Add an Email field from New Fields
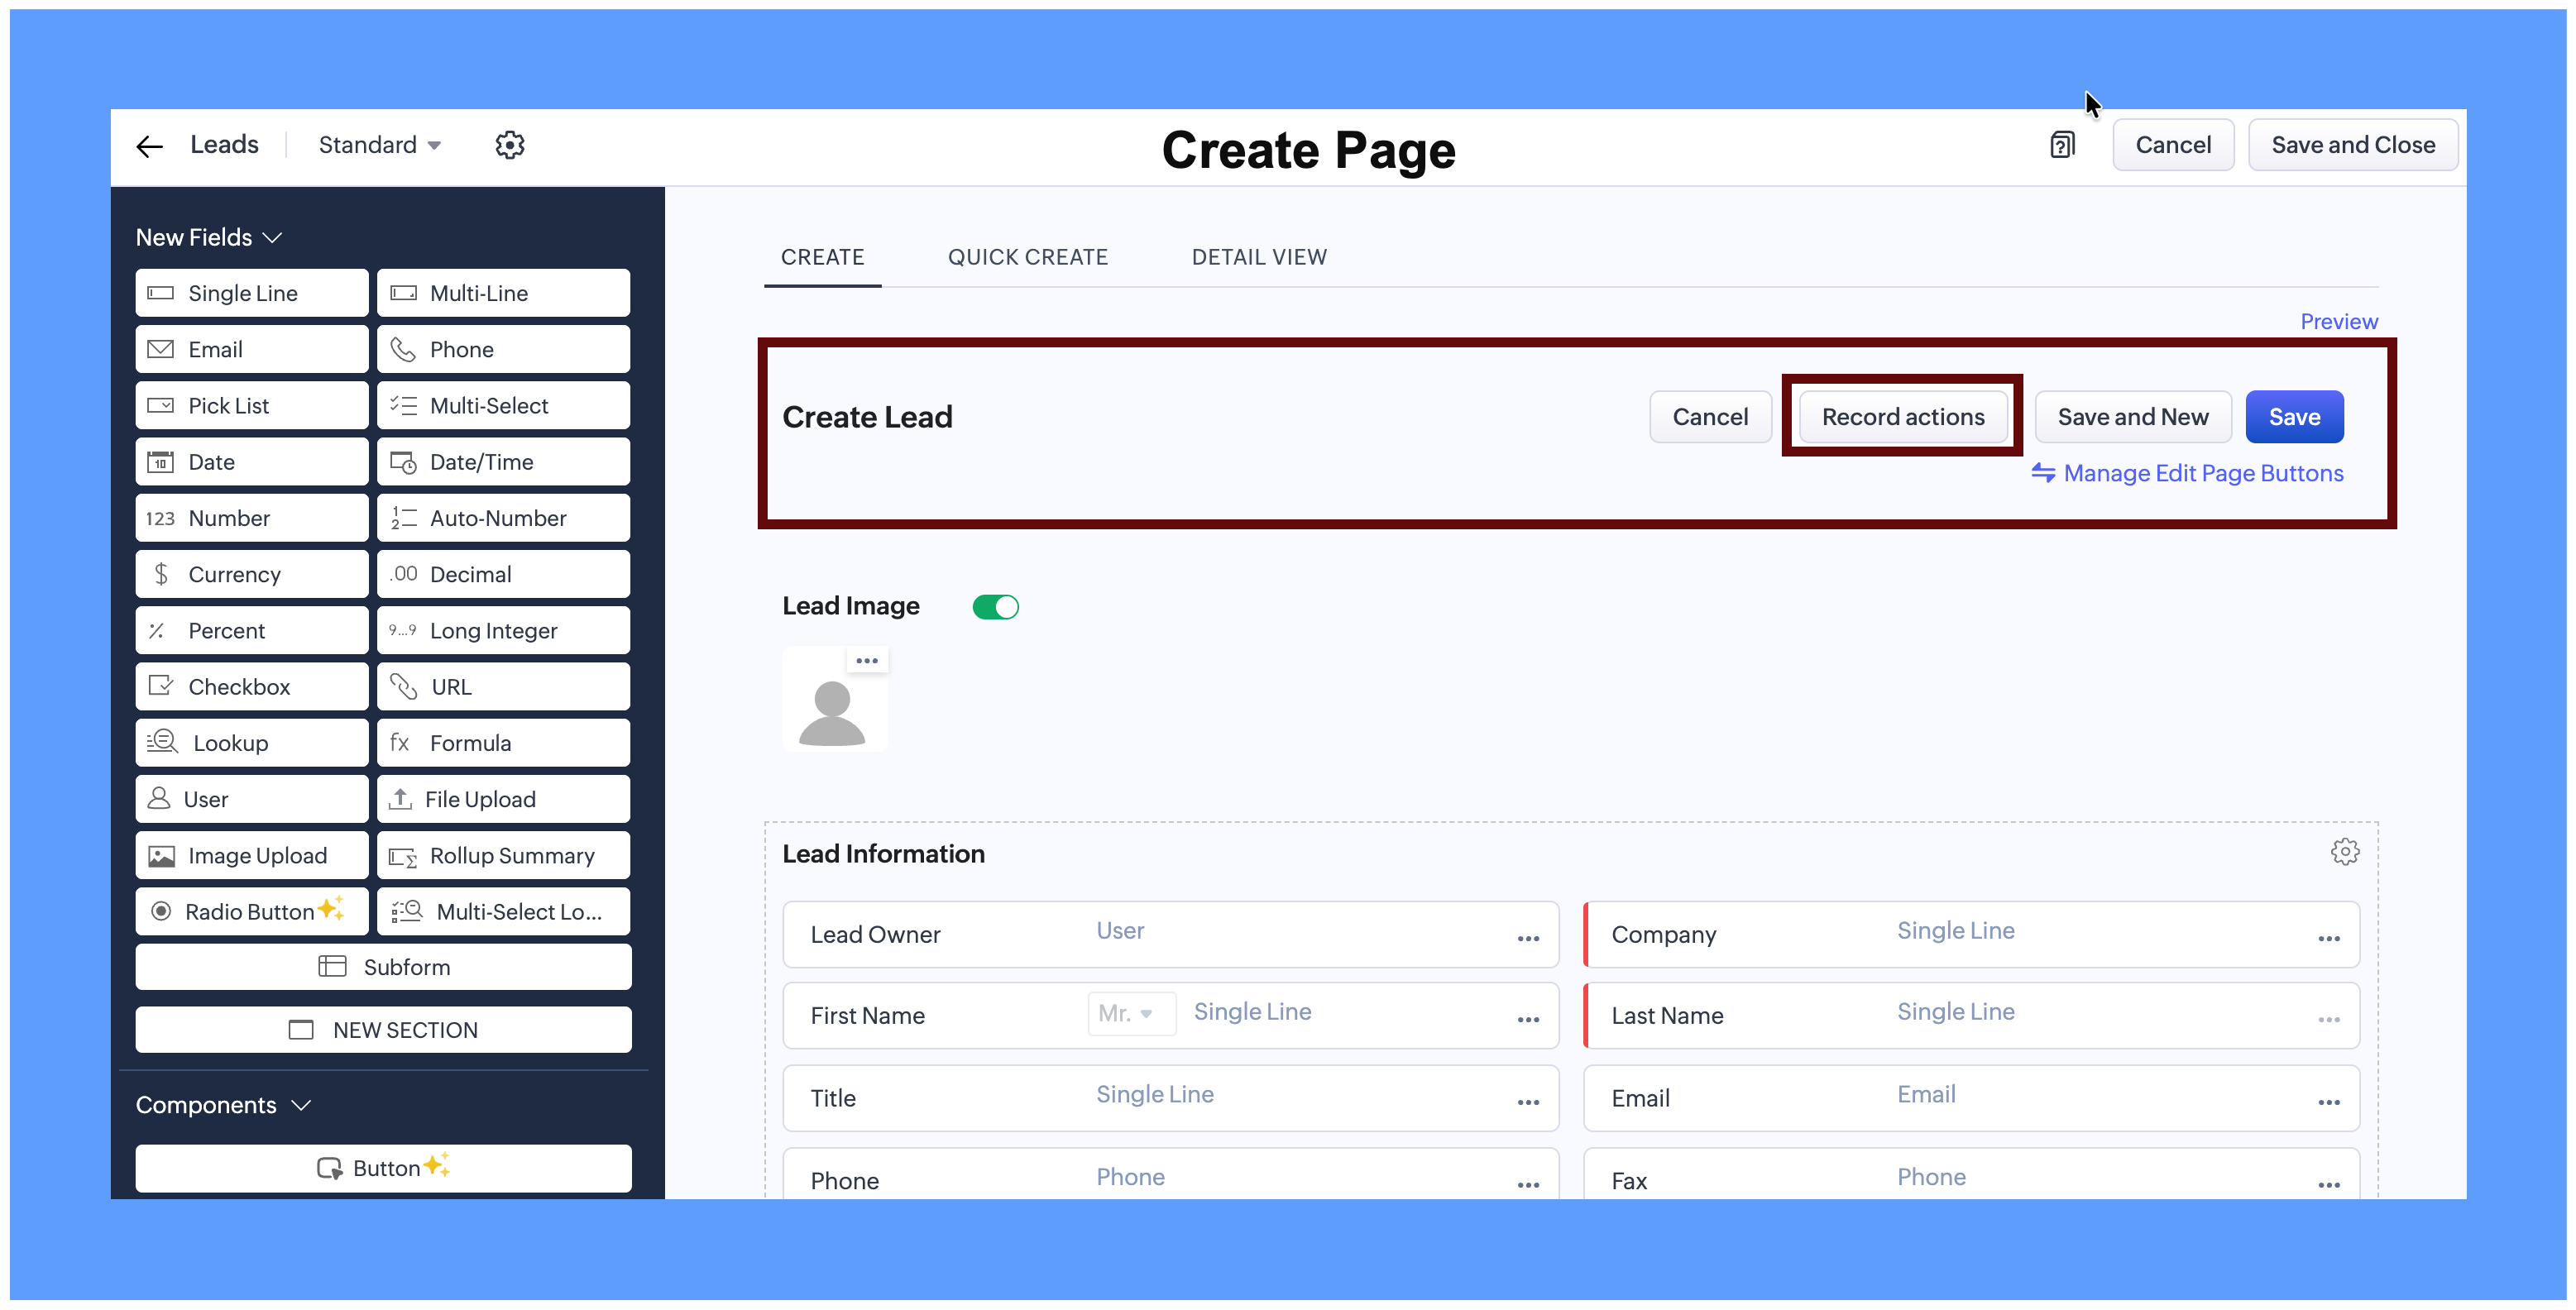The width and height of the screenshot is (2576, 1310). pyautogui.click(x=252, y=349)
